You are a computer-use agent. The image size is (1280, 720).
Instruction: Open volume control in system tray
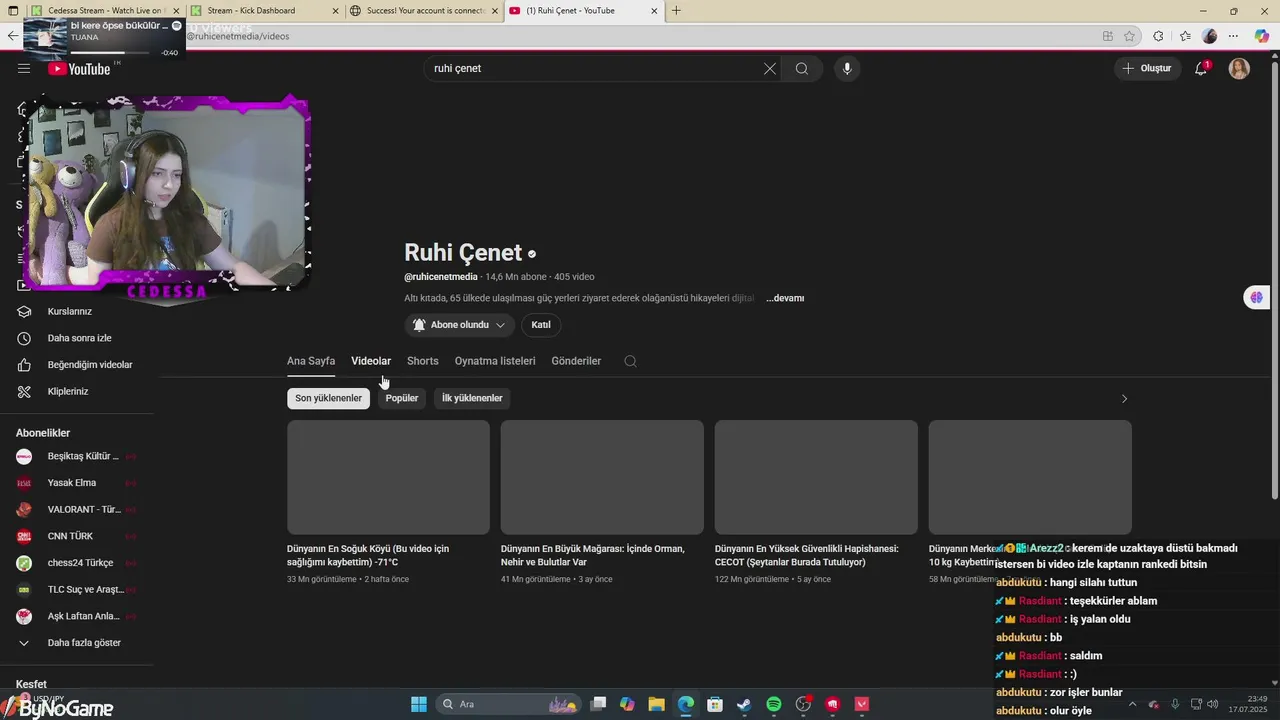click(x=1212, y=704)
